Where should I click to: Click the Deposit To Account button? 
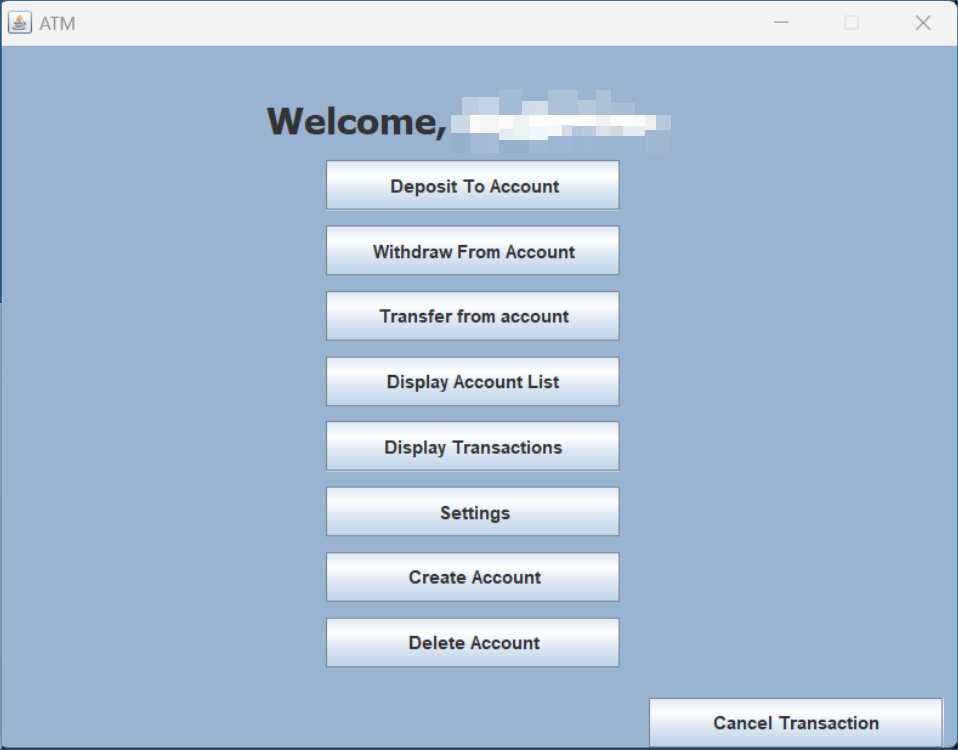point(472,186)
